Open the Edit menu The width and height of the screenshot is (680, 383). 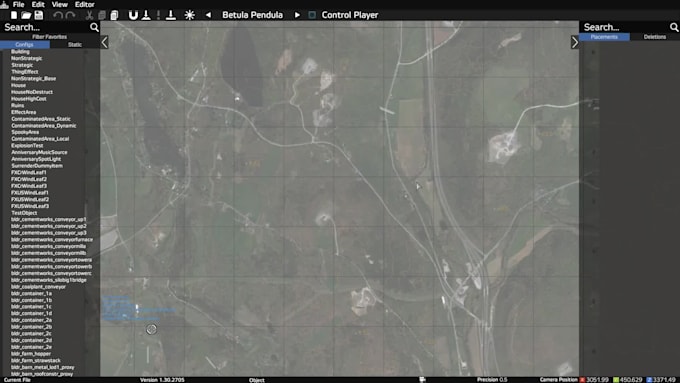(38, 4)
